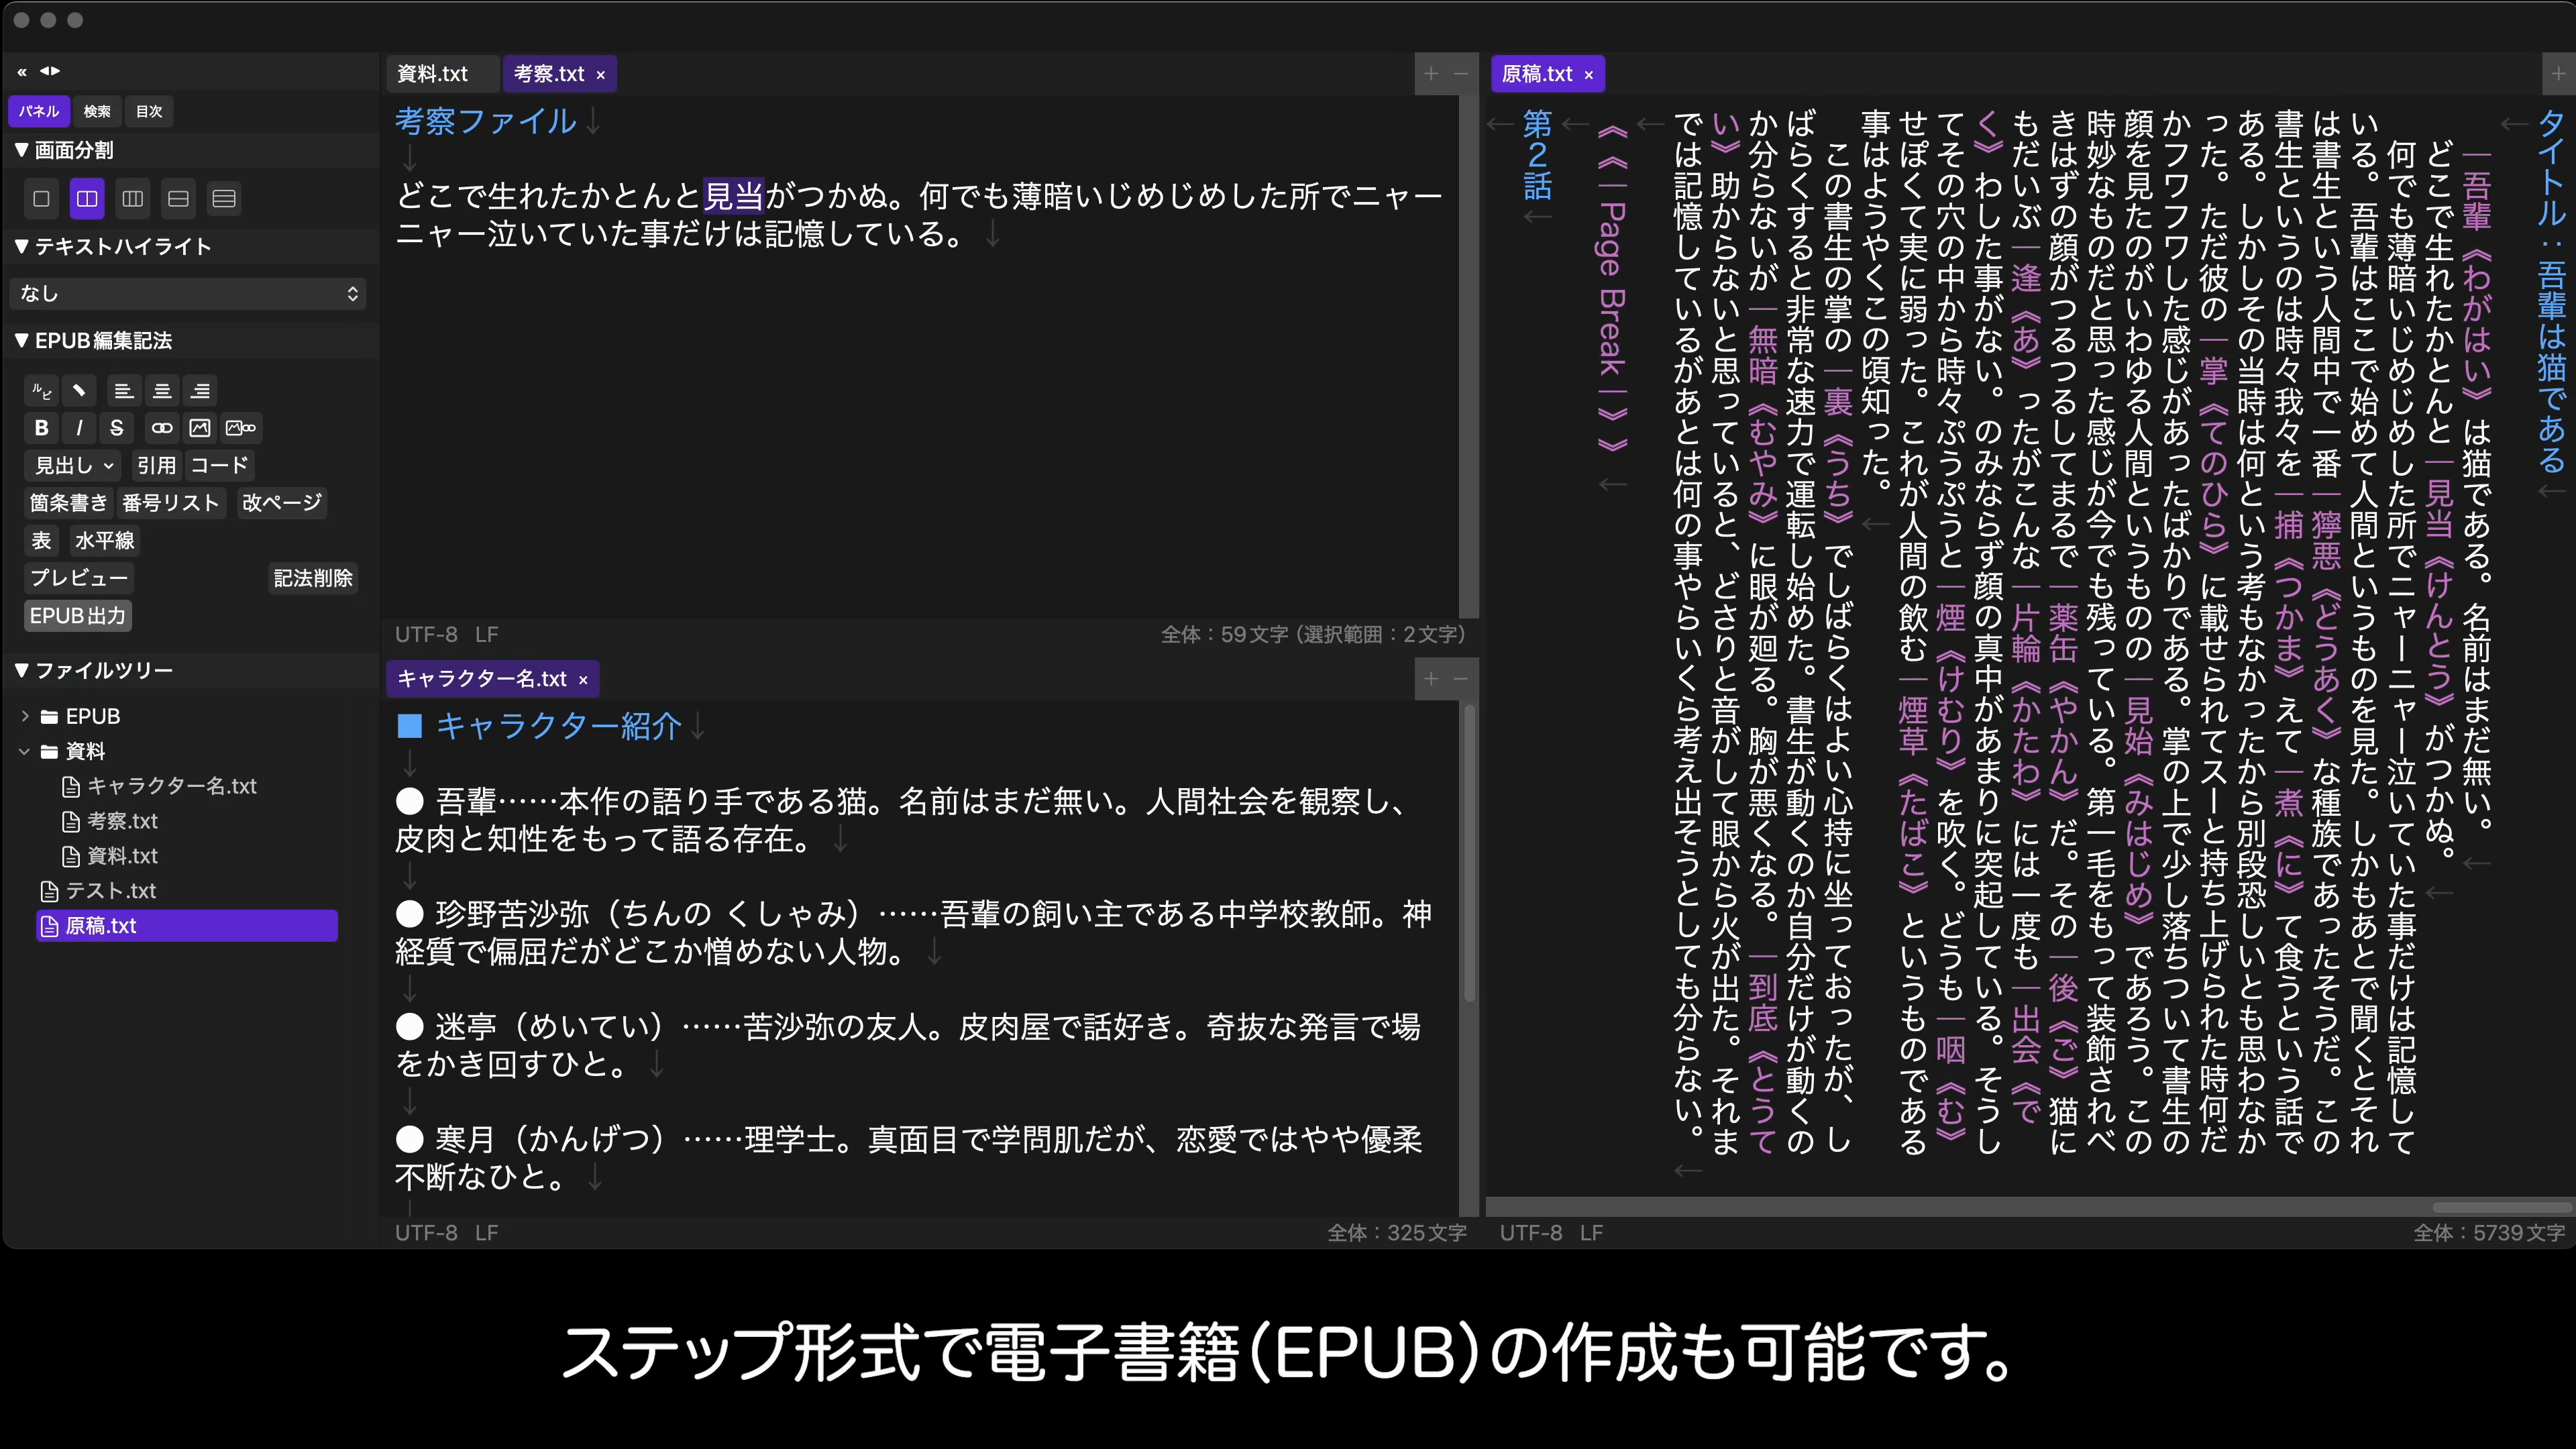The height and width of the screenshot is (1449, 2576).
Task: Expand the EPUB folder in file tree
Action: [25, 716]
